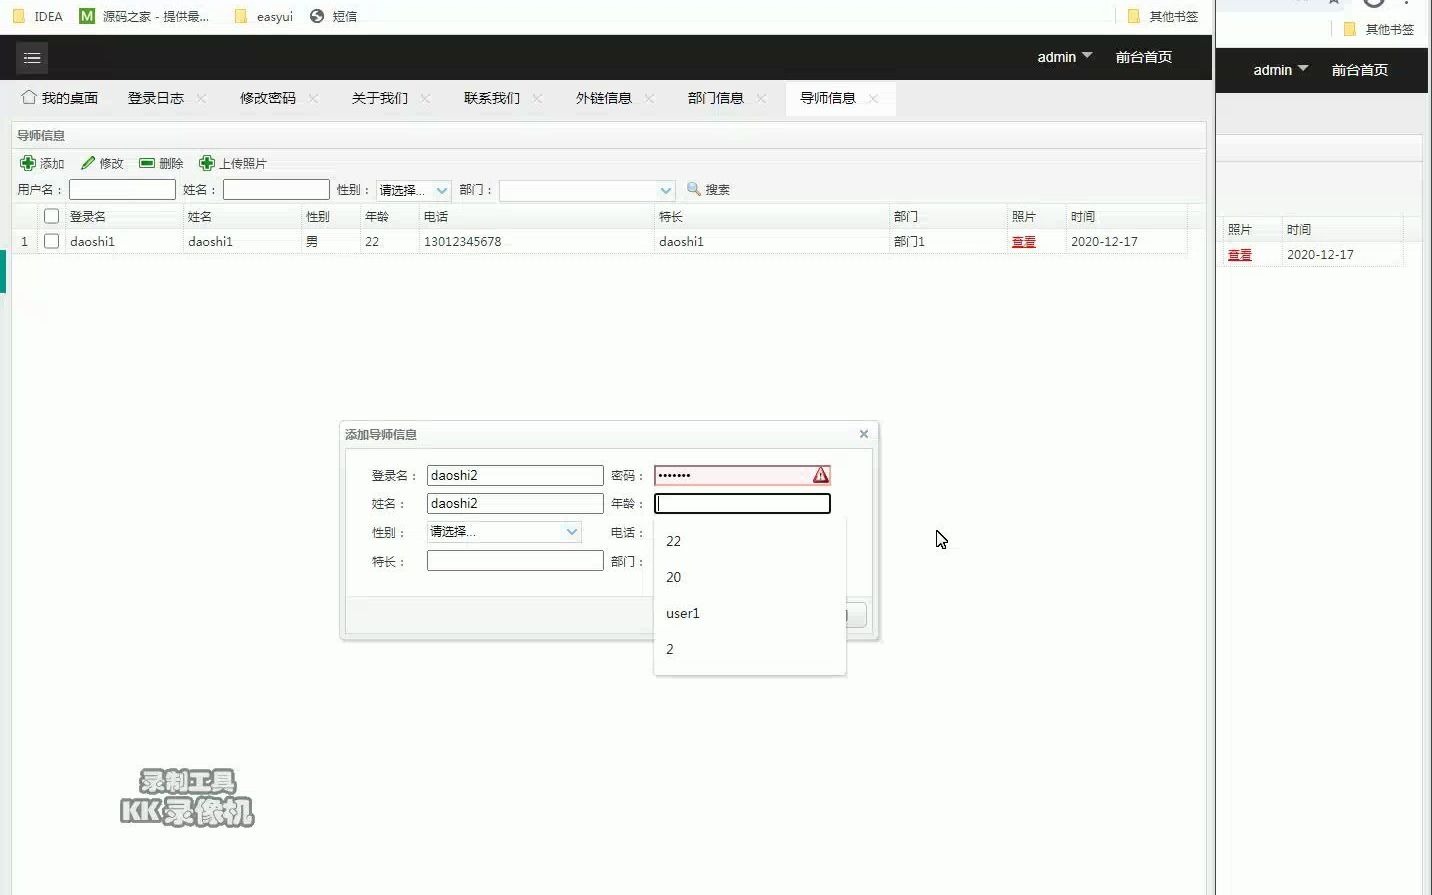The width and height of the screenshot is (1432, 895).
Task: Switch to the 修改密码 tab
Action: (268, 98)
